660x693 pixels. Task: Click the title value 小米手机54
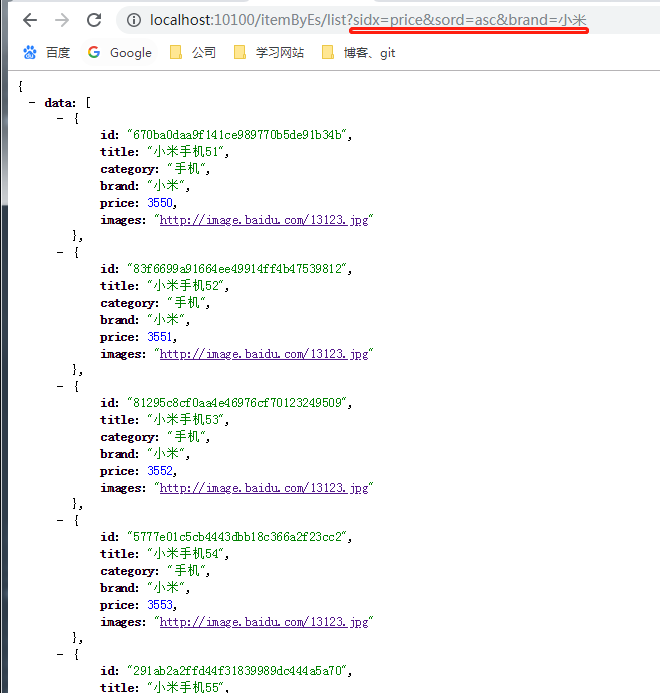pos(186,554)
